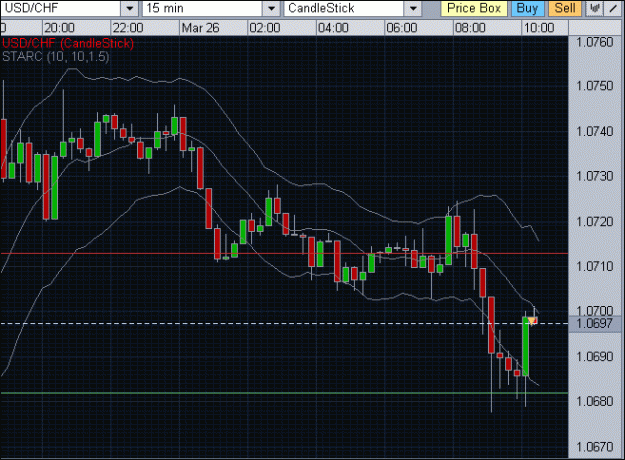Open the USD/CHF symbol dropdown arrow
The image size is (625, 460).
[130, 8]
